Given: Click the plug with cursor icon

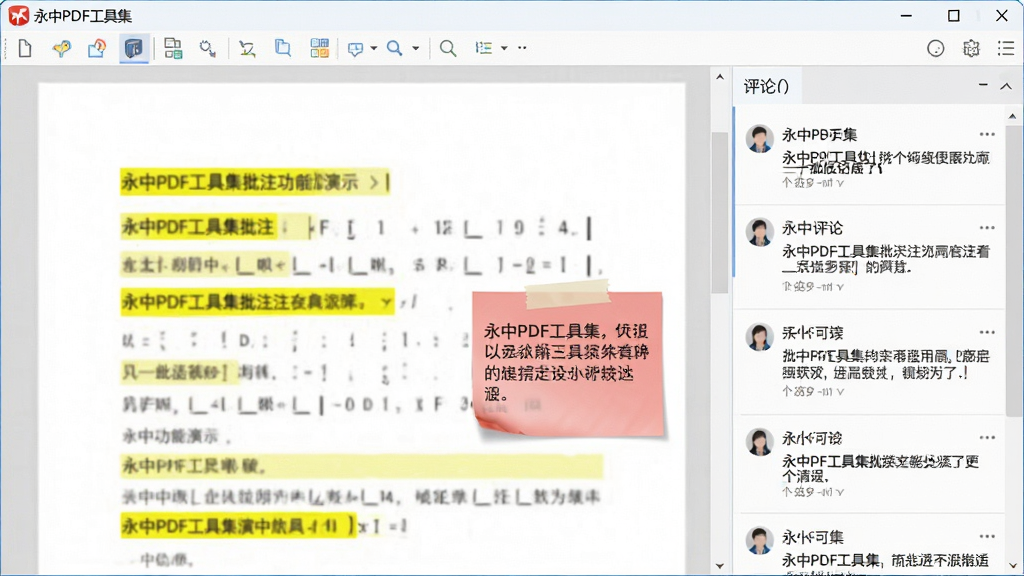Looking at the screenshot, I should [x=208, y=48].
